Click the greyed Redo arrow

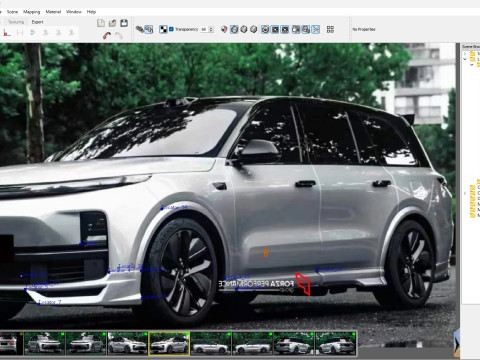[118, 35]
